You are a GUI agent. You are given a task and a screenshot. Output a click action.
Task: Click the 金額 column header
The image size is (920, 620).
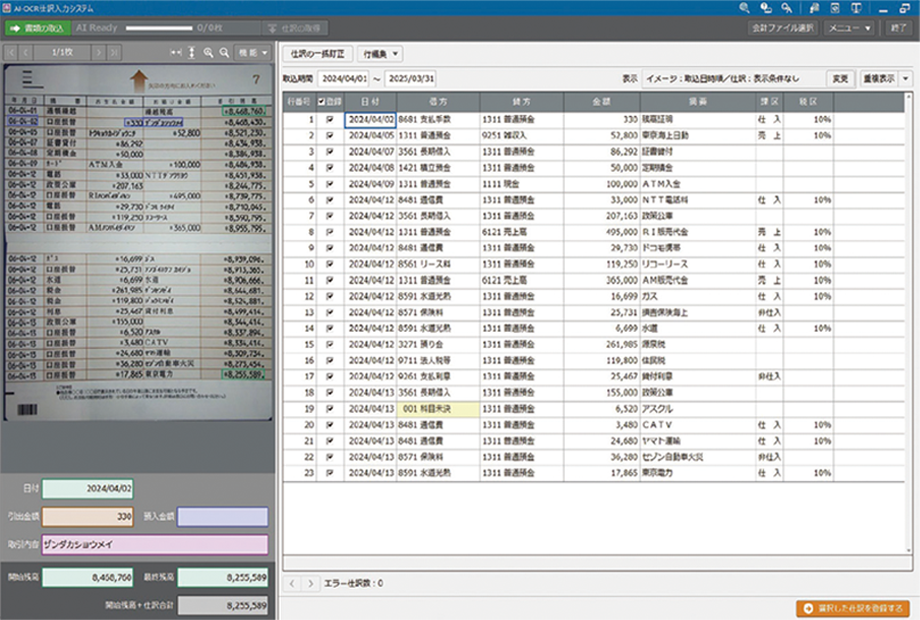click(601, 102)
